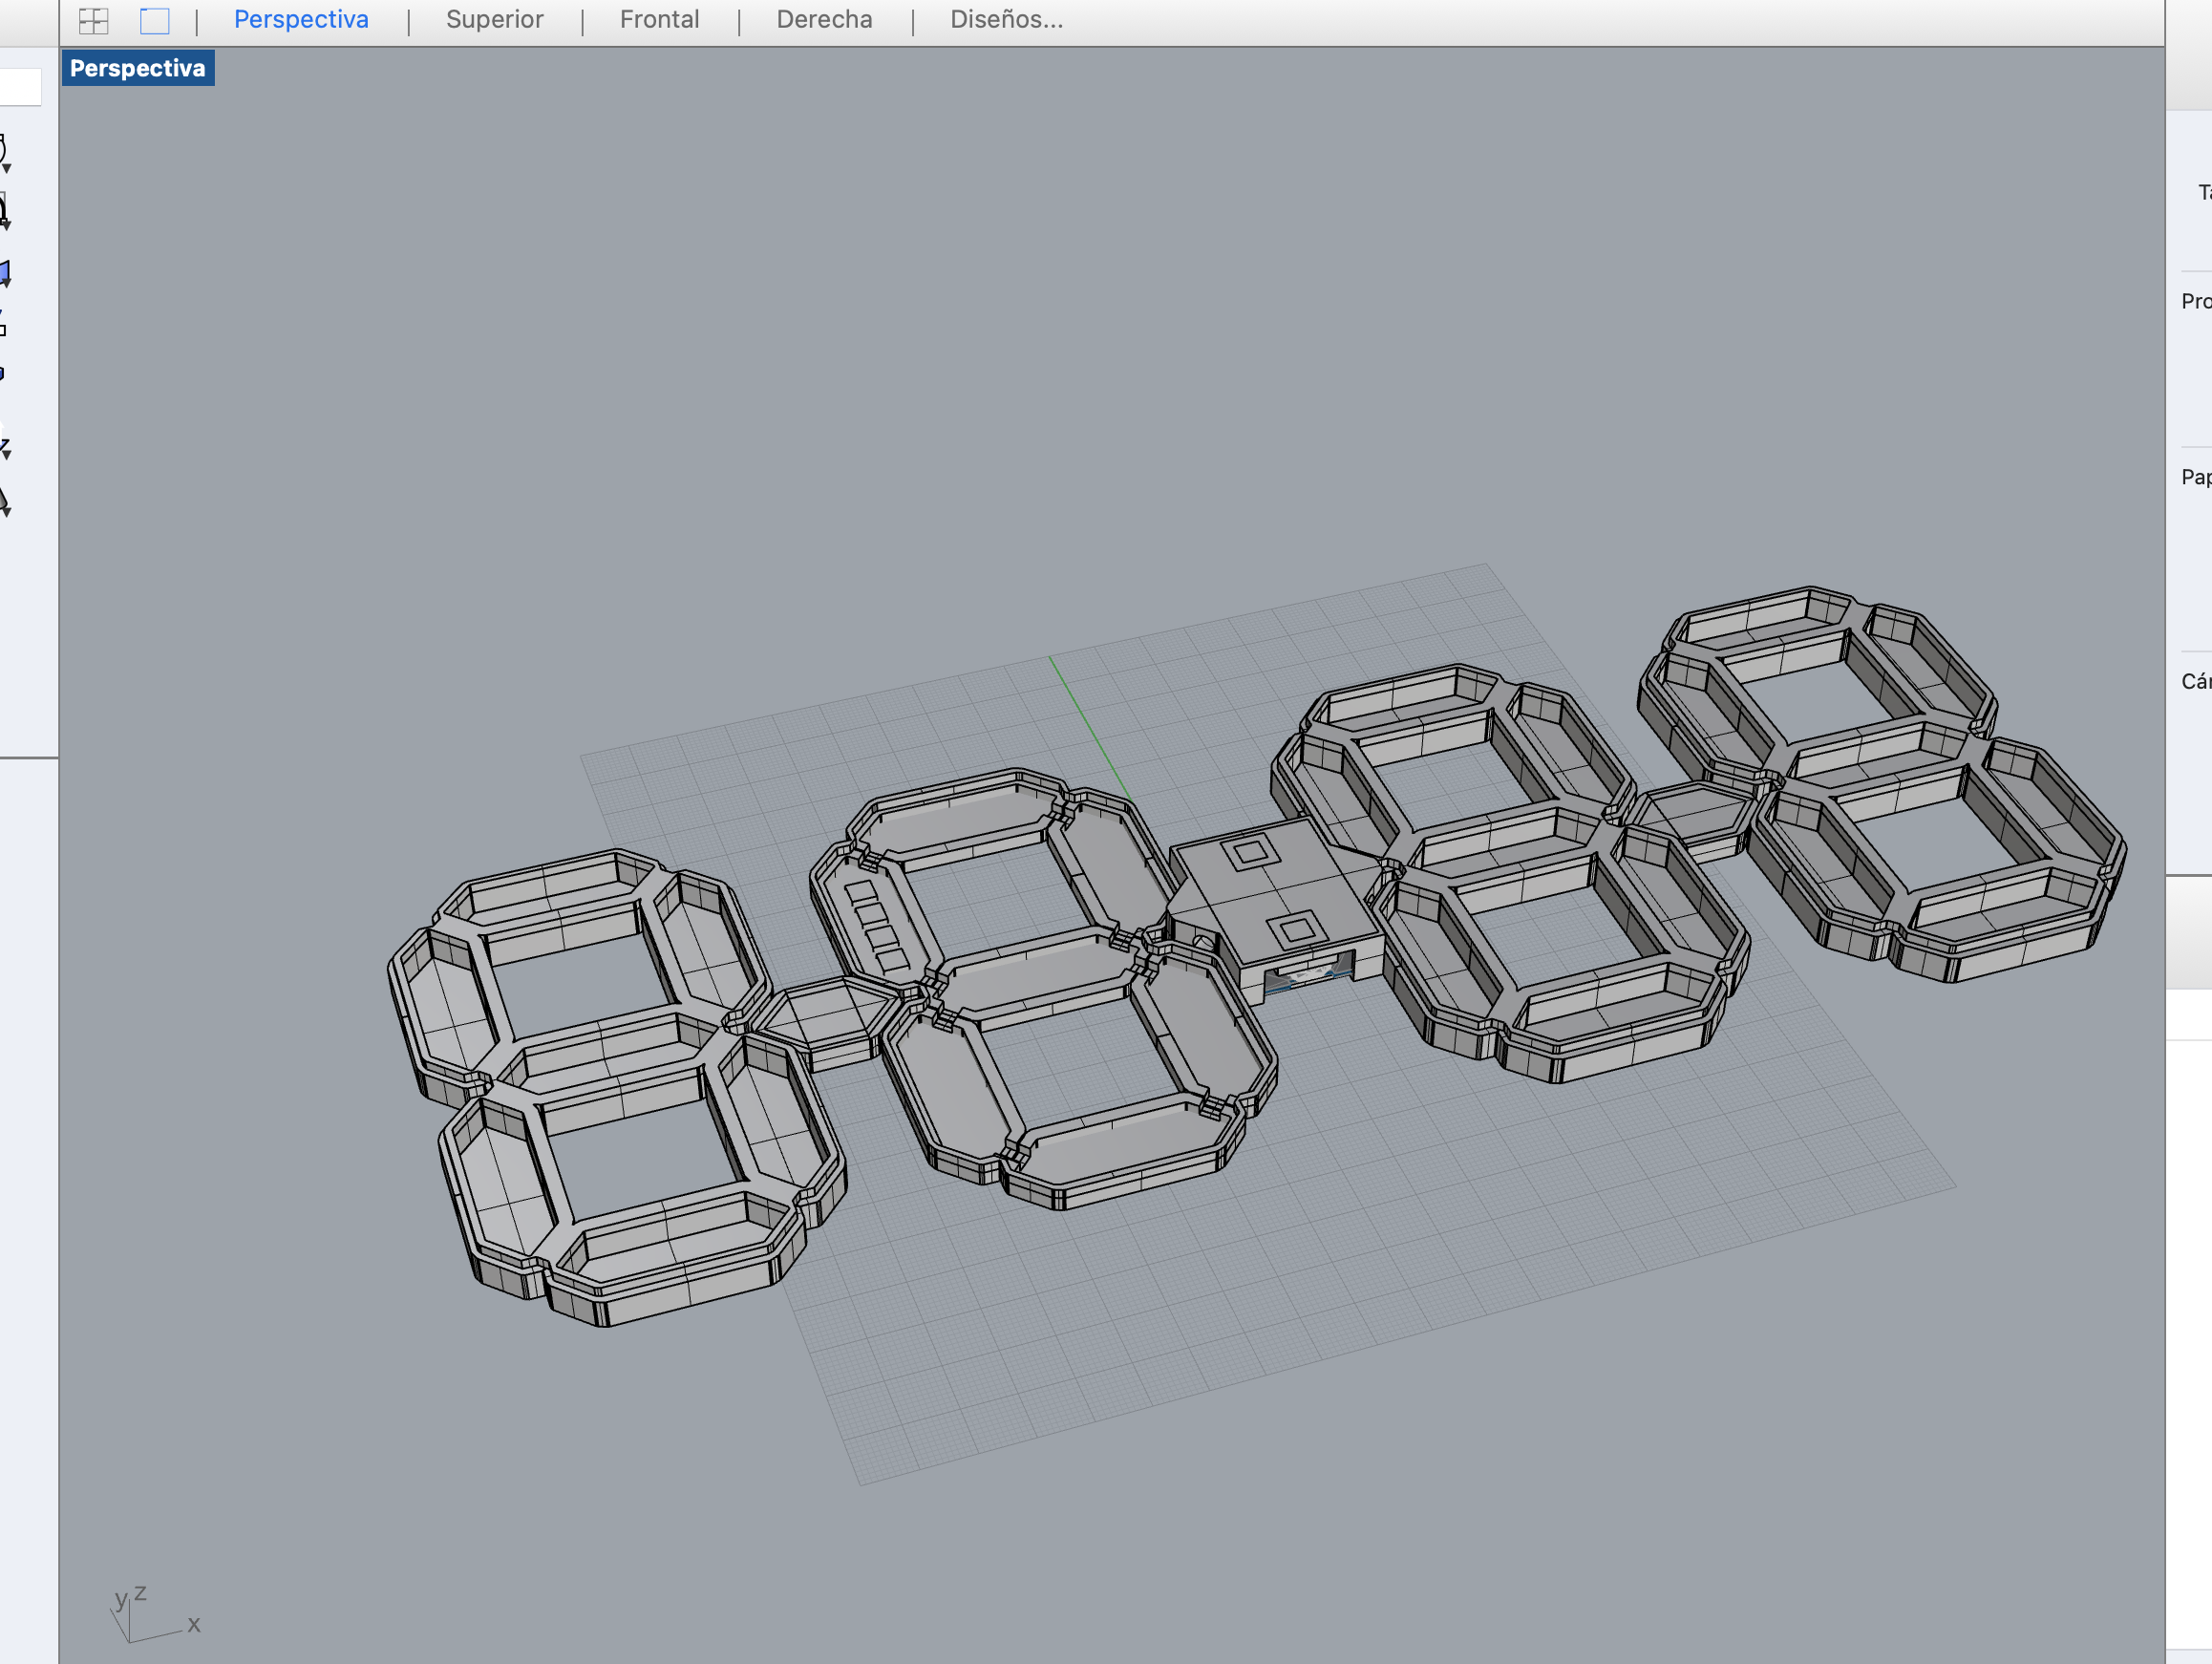Open the Perspectiva viewport tab
This screenshot has width=2212, height=1664.
[301, 19]
